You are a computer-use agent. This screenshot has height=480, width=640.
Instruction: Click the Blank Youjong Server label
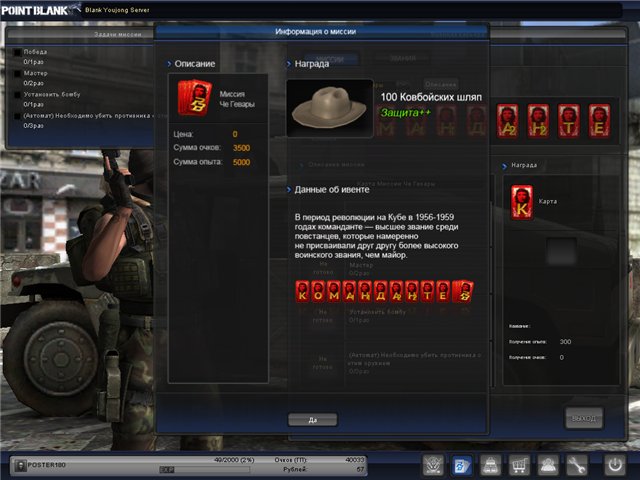pos(117,10)
